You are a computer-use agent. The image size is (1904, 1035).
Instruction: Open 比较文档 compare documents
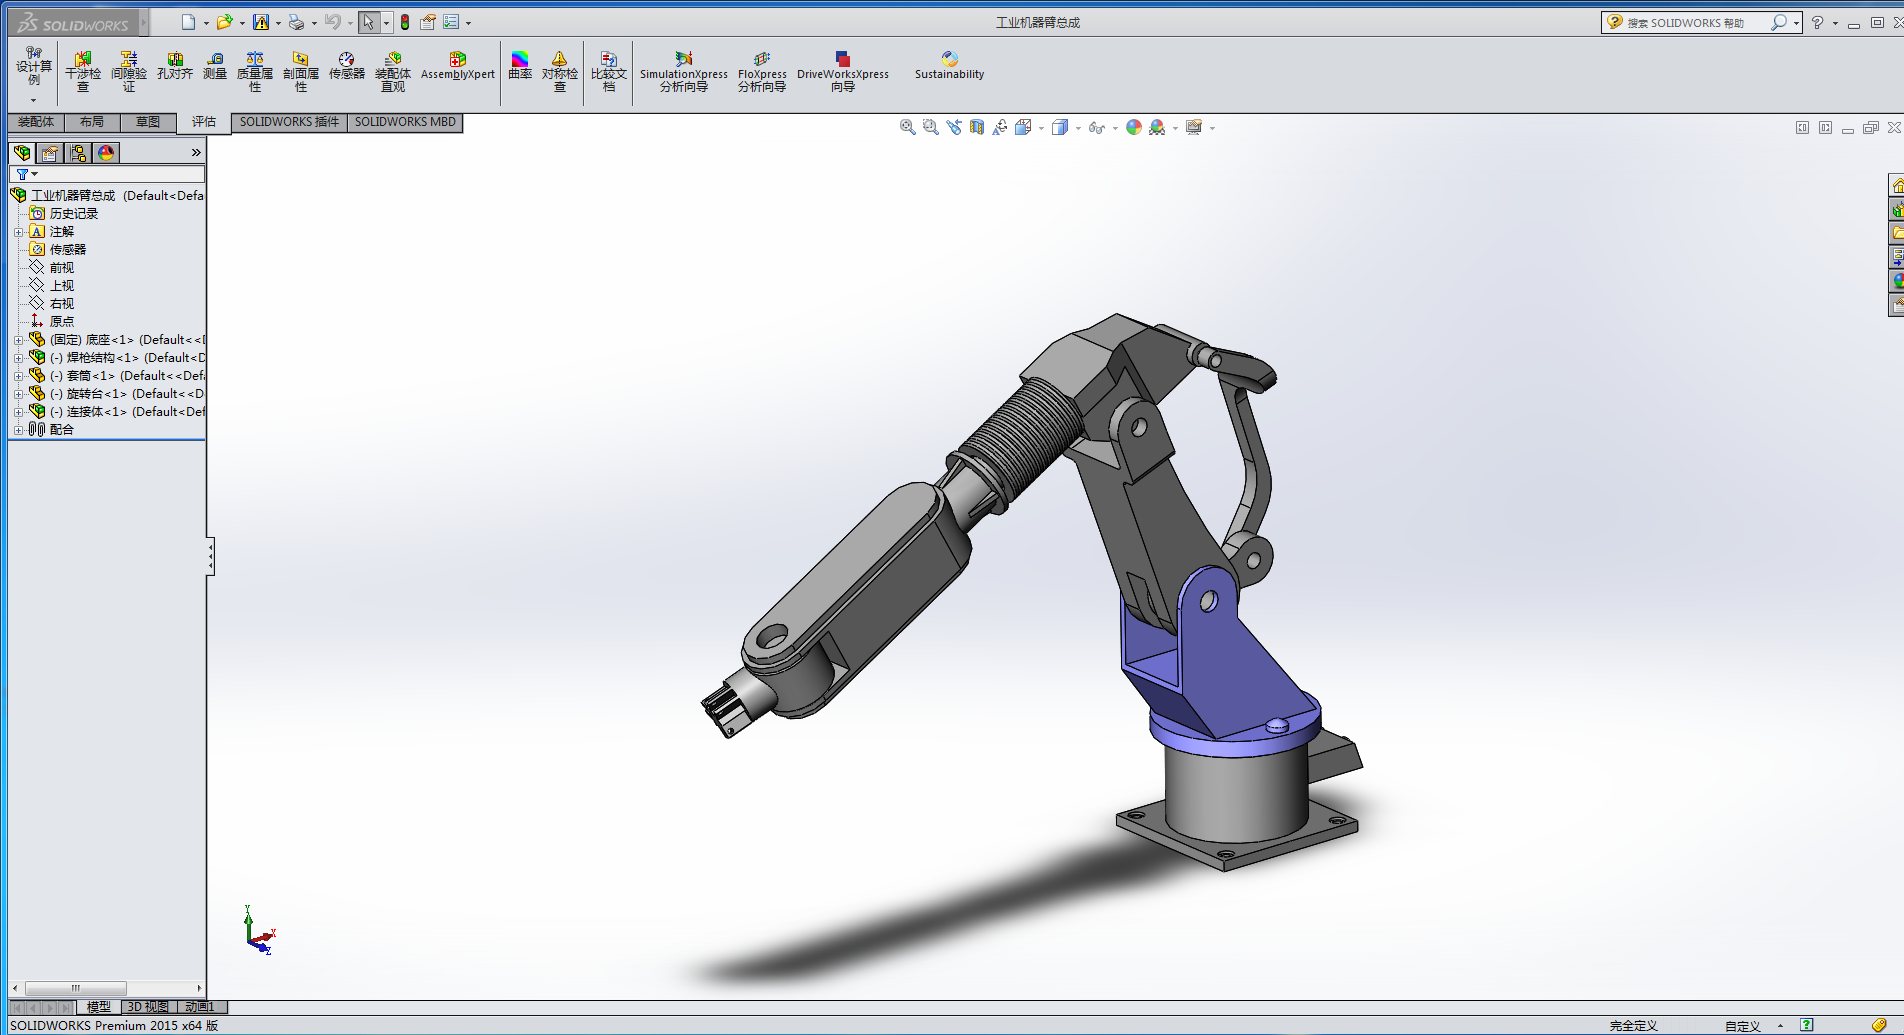[609, 72]
